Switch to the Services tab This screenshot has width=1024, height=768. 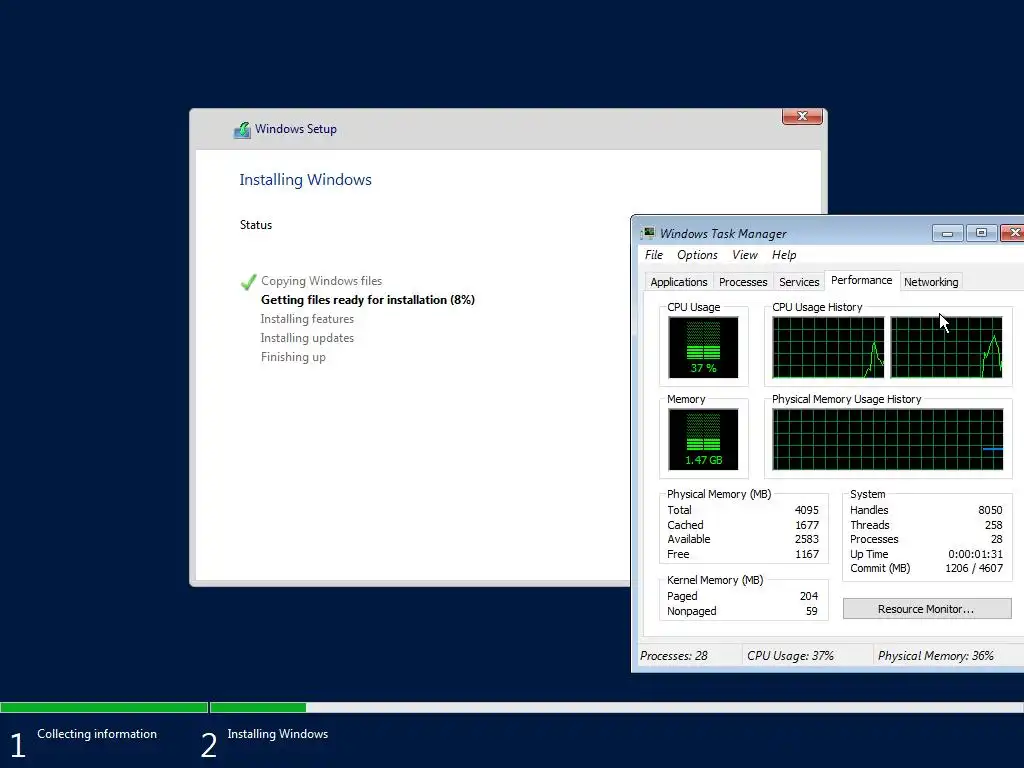[x=799, y=282]
